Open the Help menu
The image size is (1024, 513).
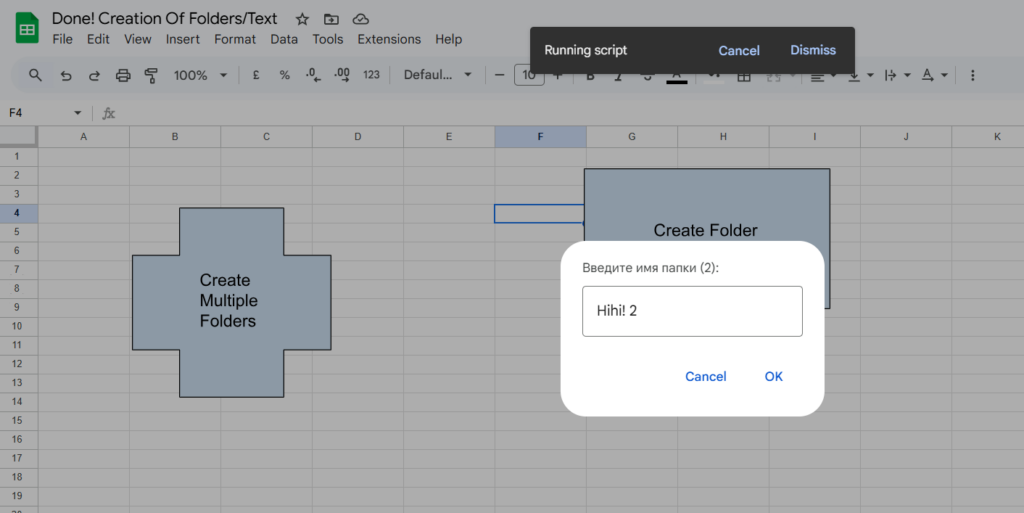(449, 39)
